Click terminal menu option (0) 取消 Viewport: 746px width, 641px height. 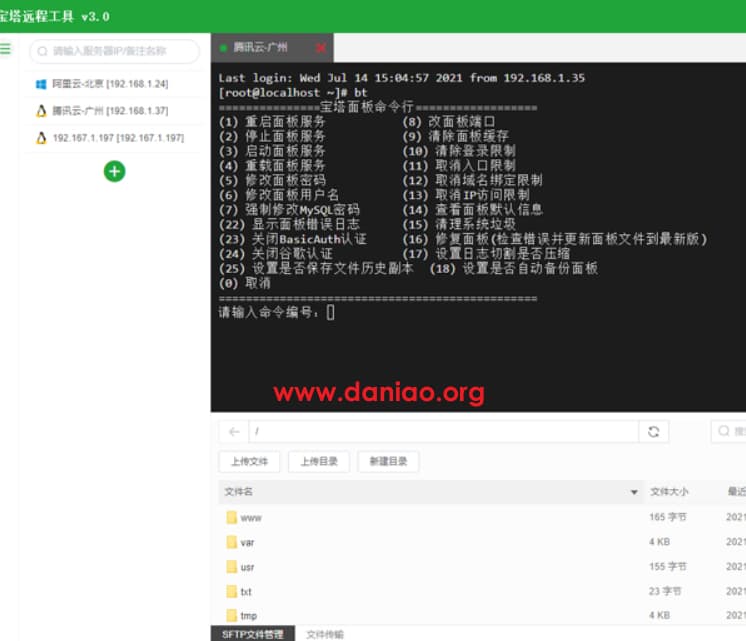point(245,283)
